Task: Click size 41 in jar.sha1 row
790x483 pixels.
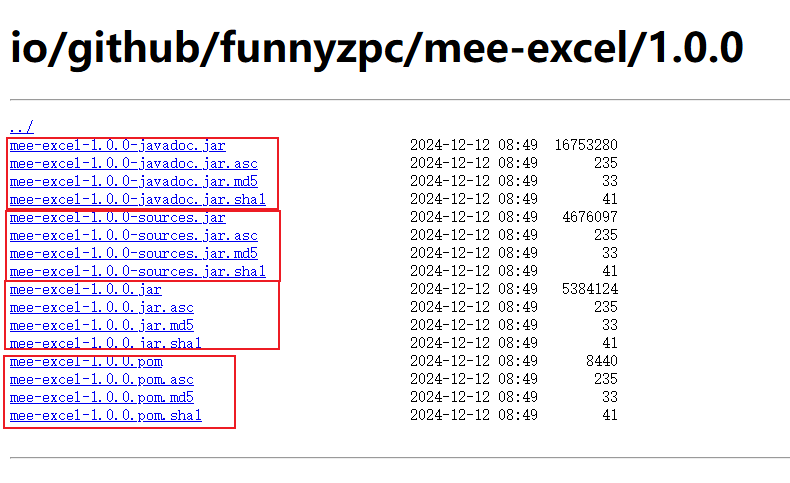Action: [x=610, y=343]
